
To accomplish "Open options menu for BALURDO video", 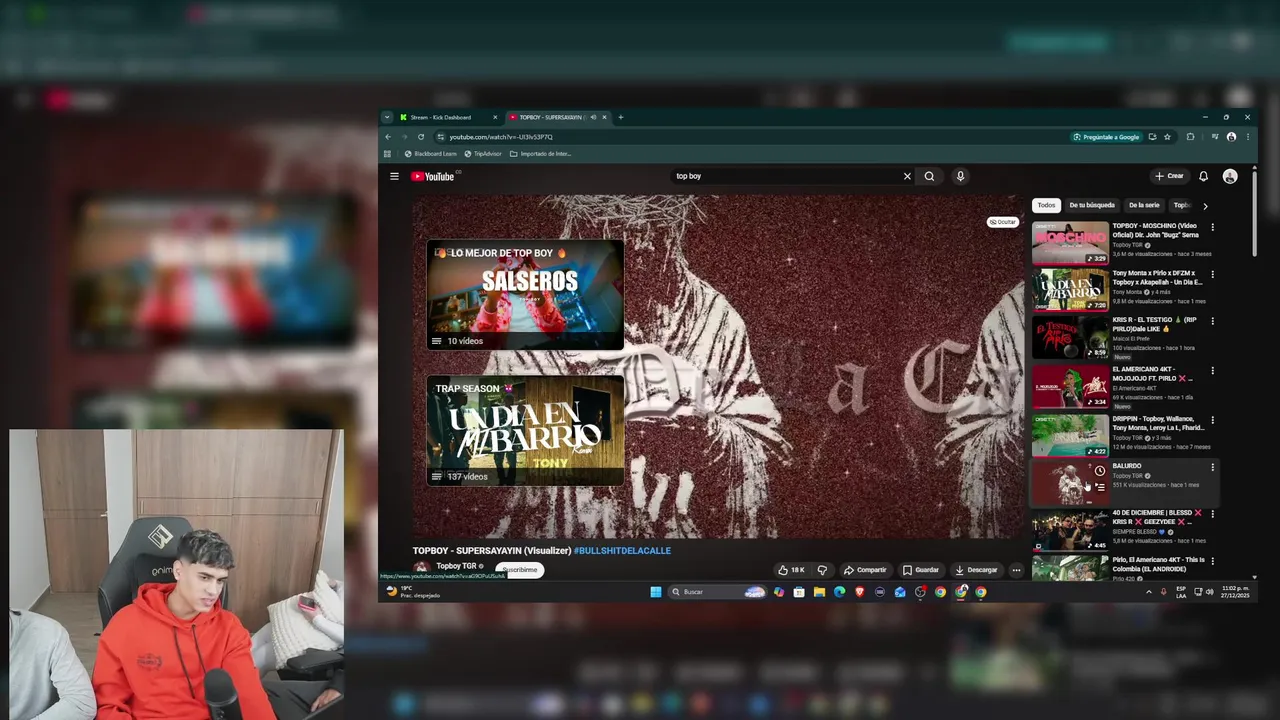I will [x=1212, y=467].
